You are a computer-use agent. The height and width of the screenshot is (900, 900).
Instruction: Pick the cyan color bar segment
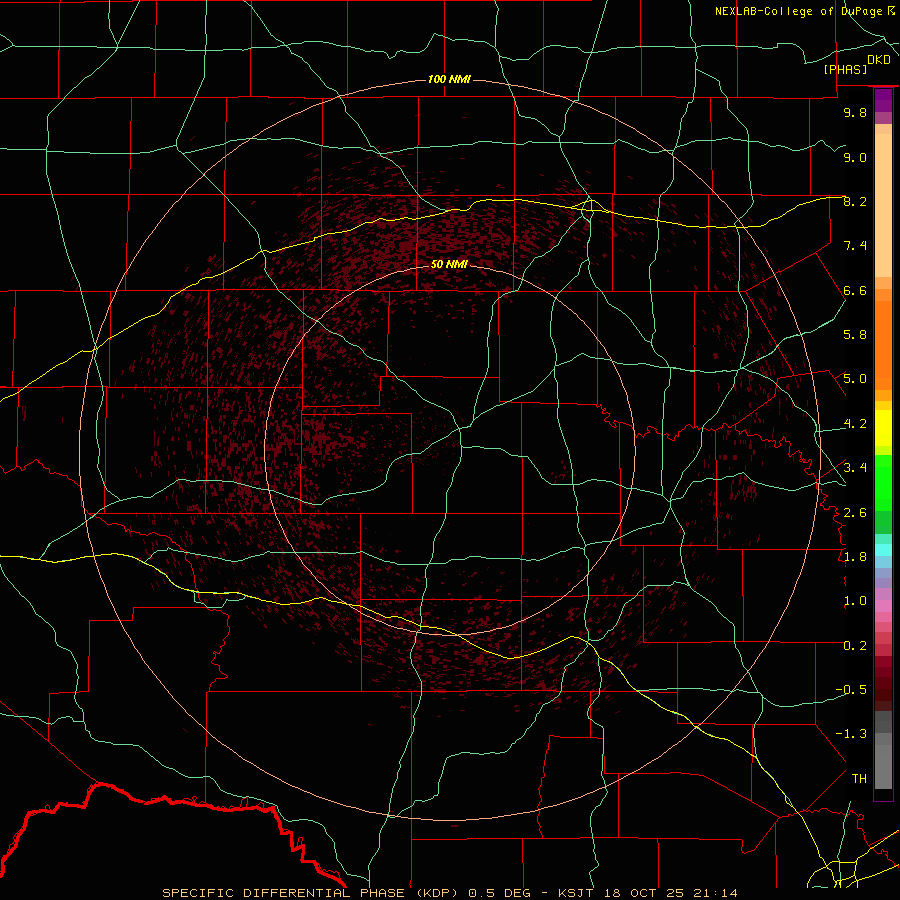click(883, 550)
